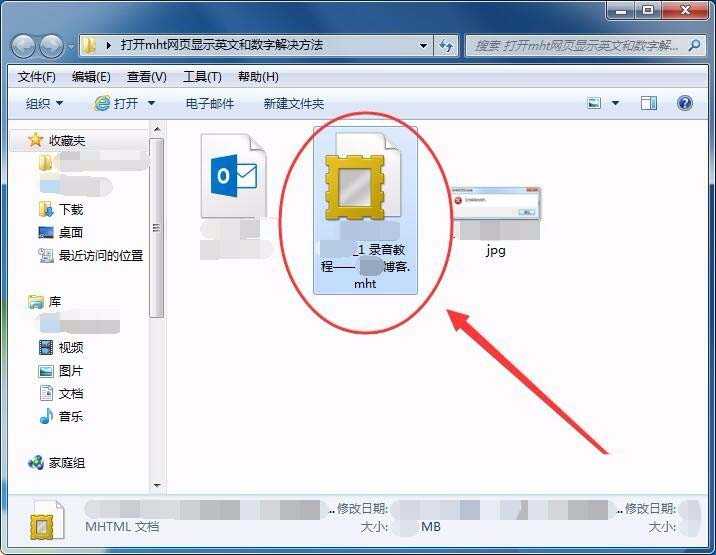Click the Forward navigation arrow button
The image size is (716, 555).
(51, 46)
